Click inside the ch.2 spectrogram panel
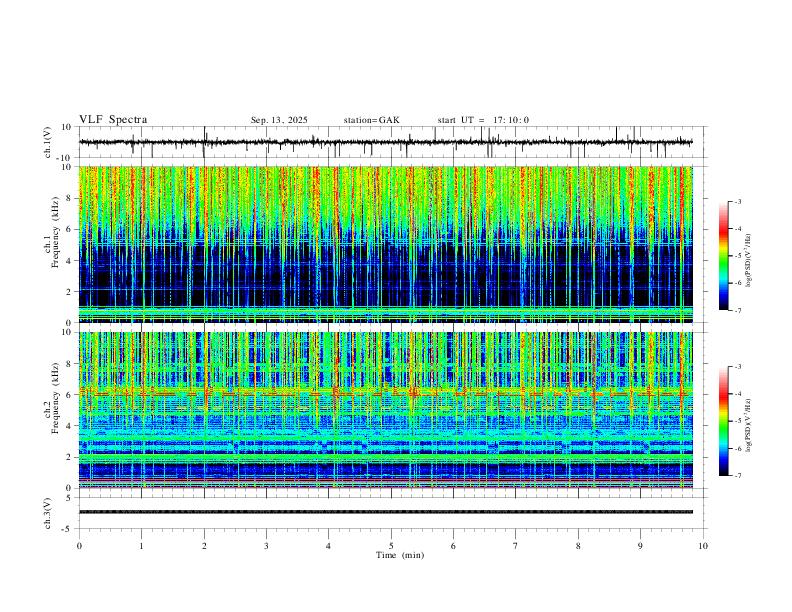The height and width of the screenshot is (612, 792). pyautogui.click(x=386, y=410)
